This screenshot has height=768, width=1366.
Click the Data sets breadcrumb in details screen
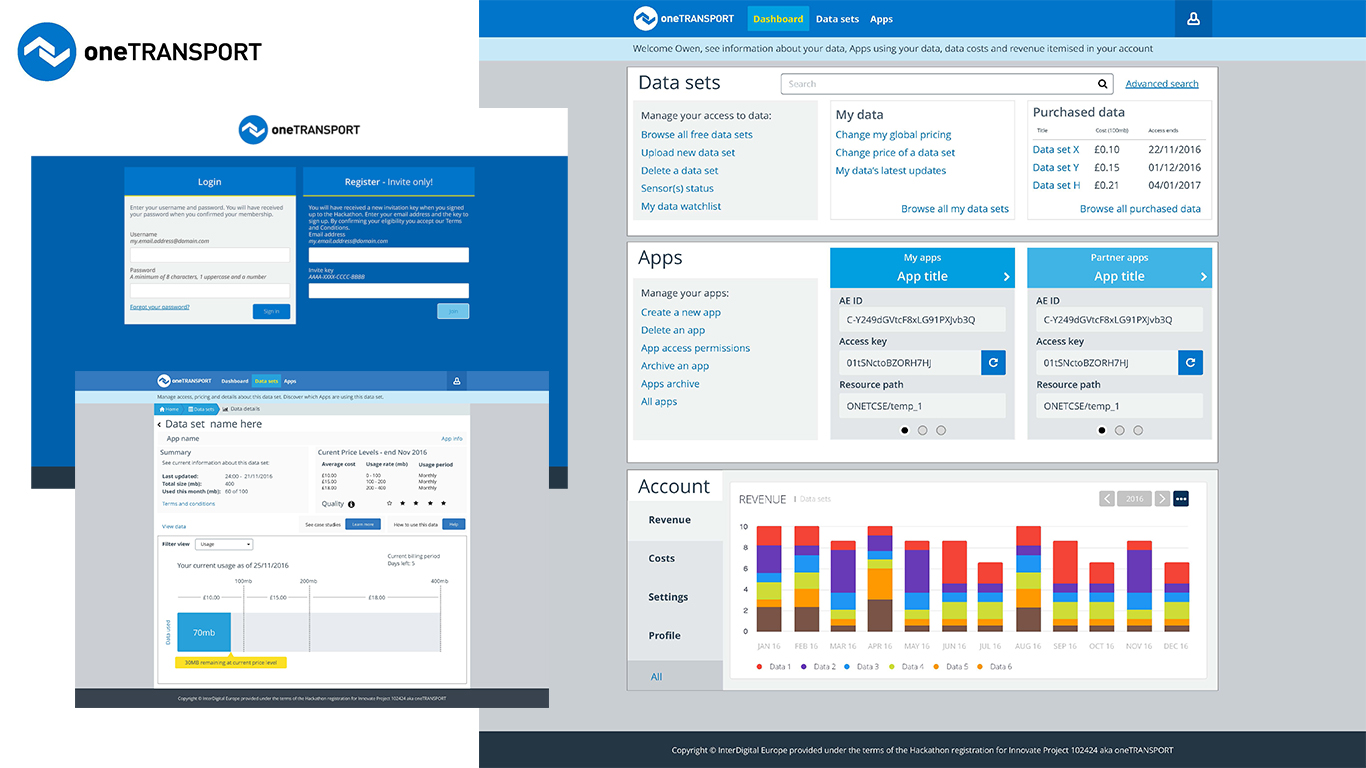pos(201,409)
